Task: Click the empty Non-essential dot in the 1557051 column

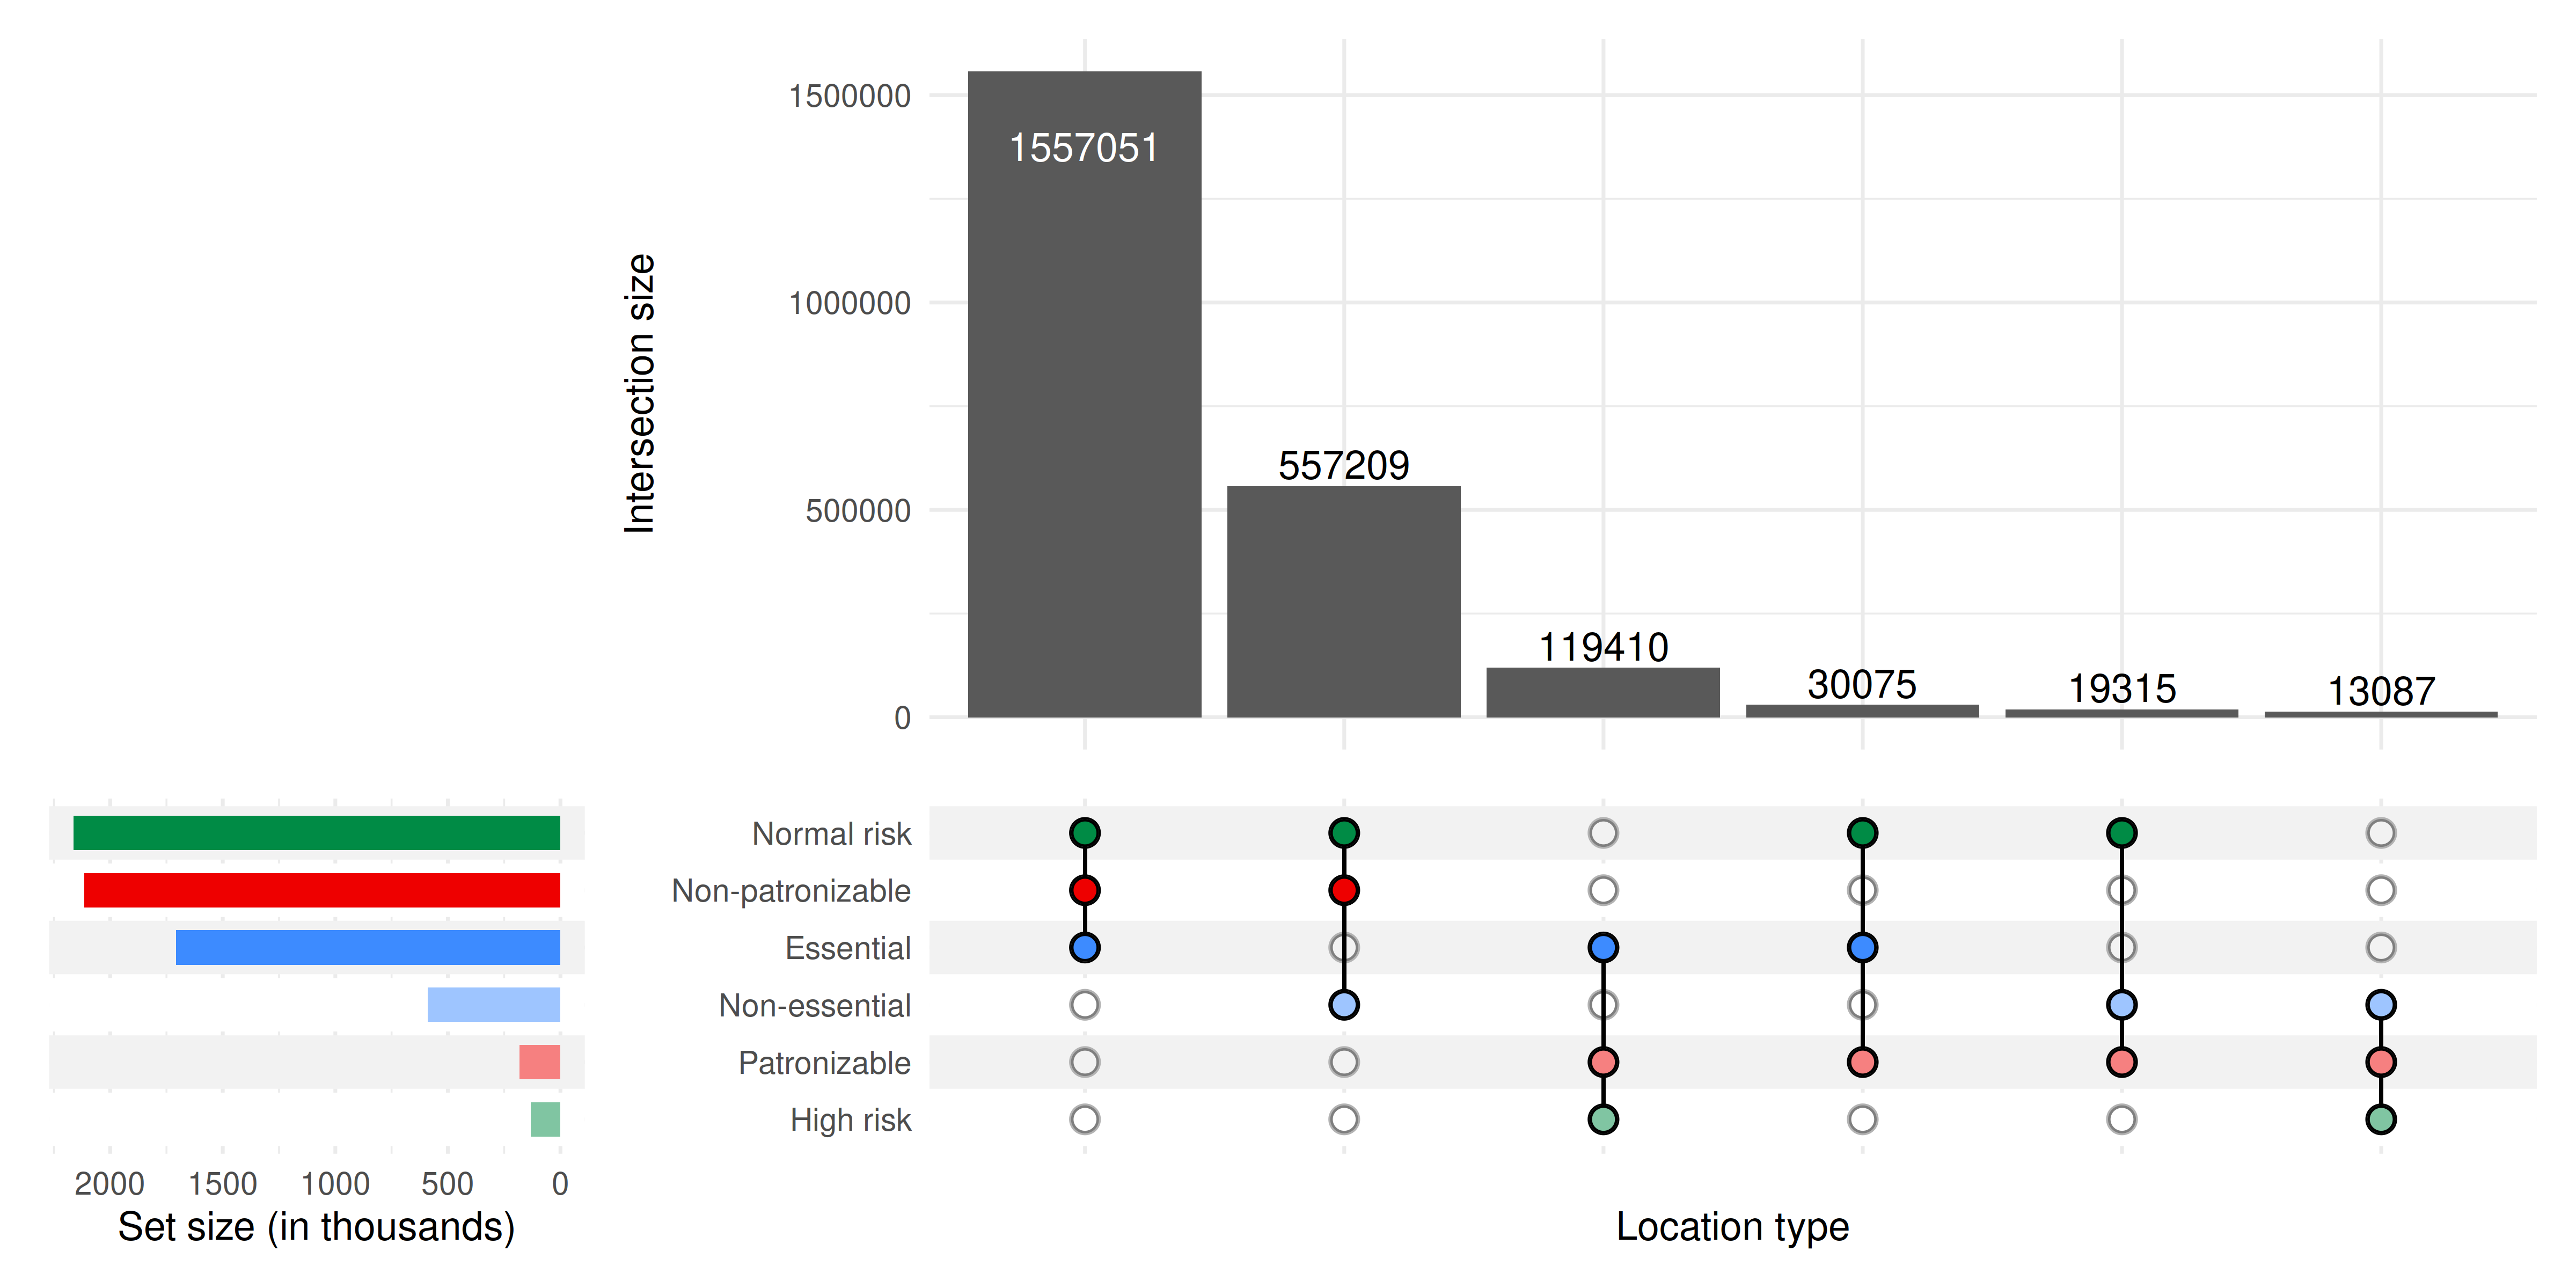Action: (x=1084, y=1004)
